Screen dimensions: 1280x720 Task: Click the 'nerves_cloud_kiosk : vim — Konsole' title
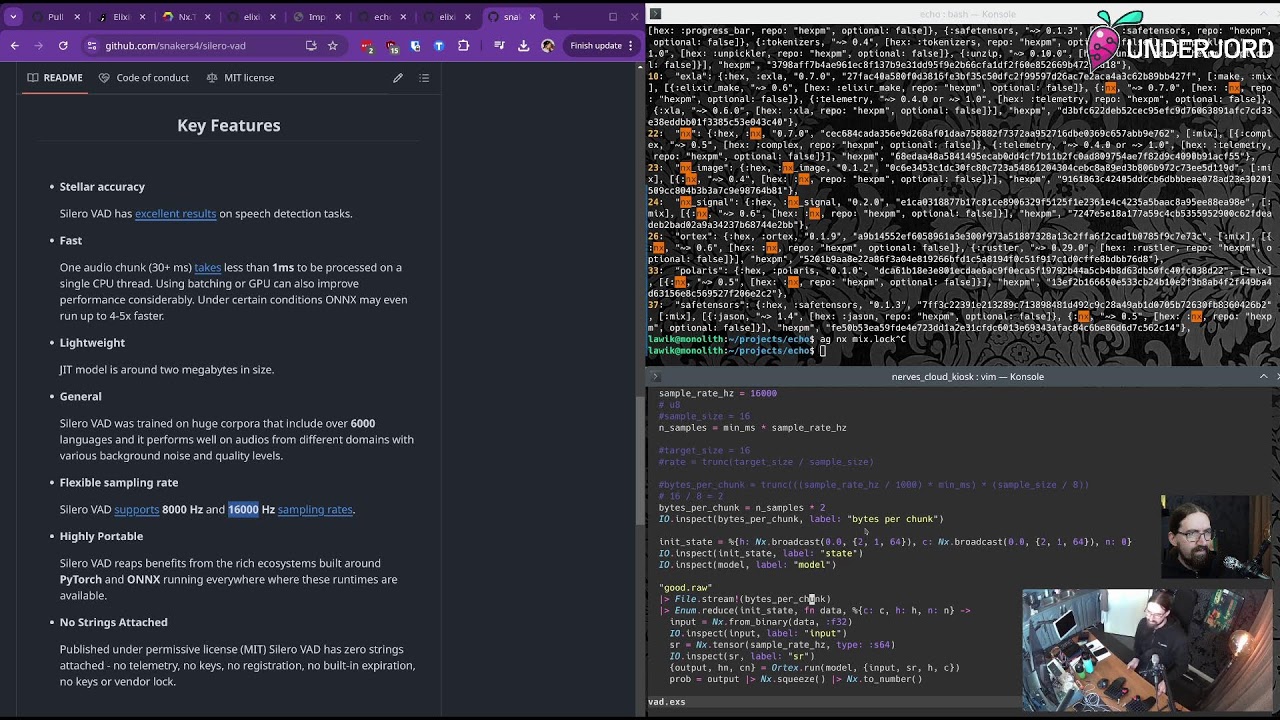click(967, 377)
